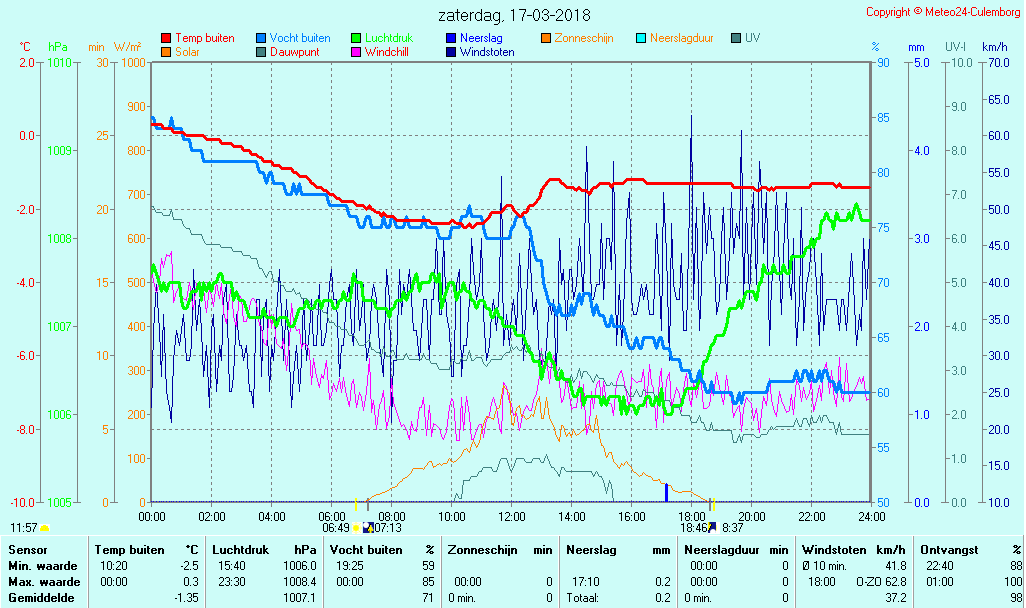Click the moon icon after 18:46
Image resolution: width=1026 pixels, height=608 pixels.
[713, 527]
